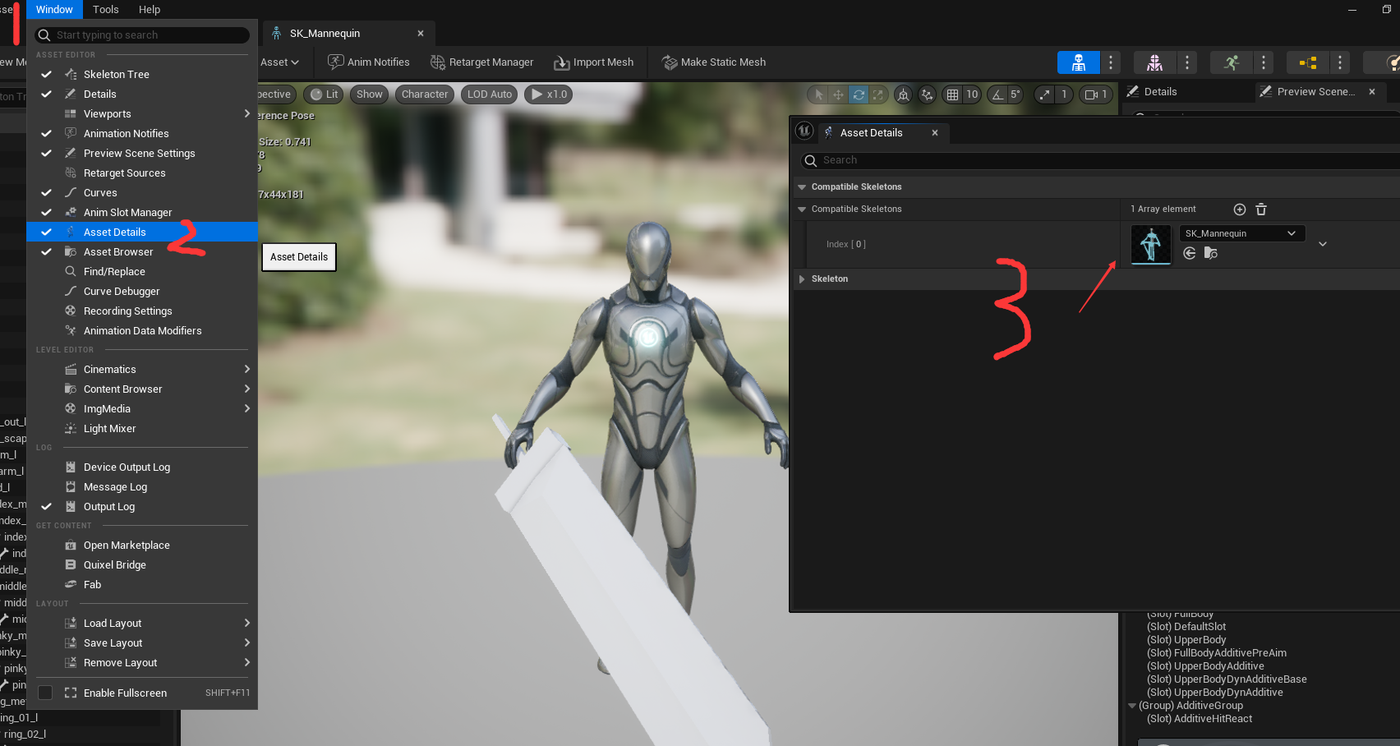
Task: Toggle surface snapping in viewport toolbar
Action: point(927,95)
